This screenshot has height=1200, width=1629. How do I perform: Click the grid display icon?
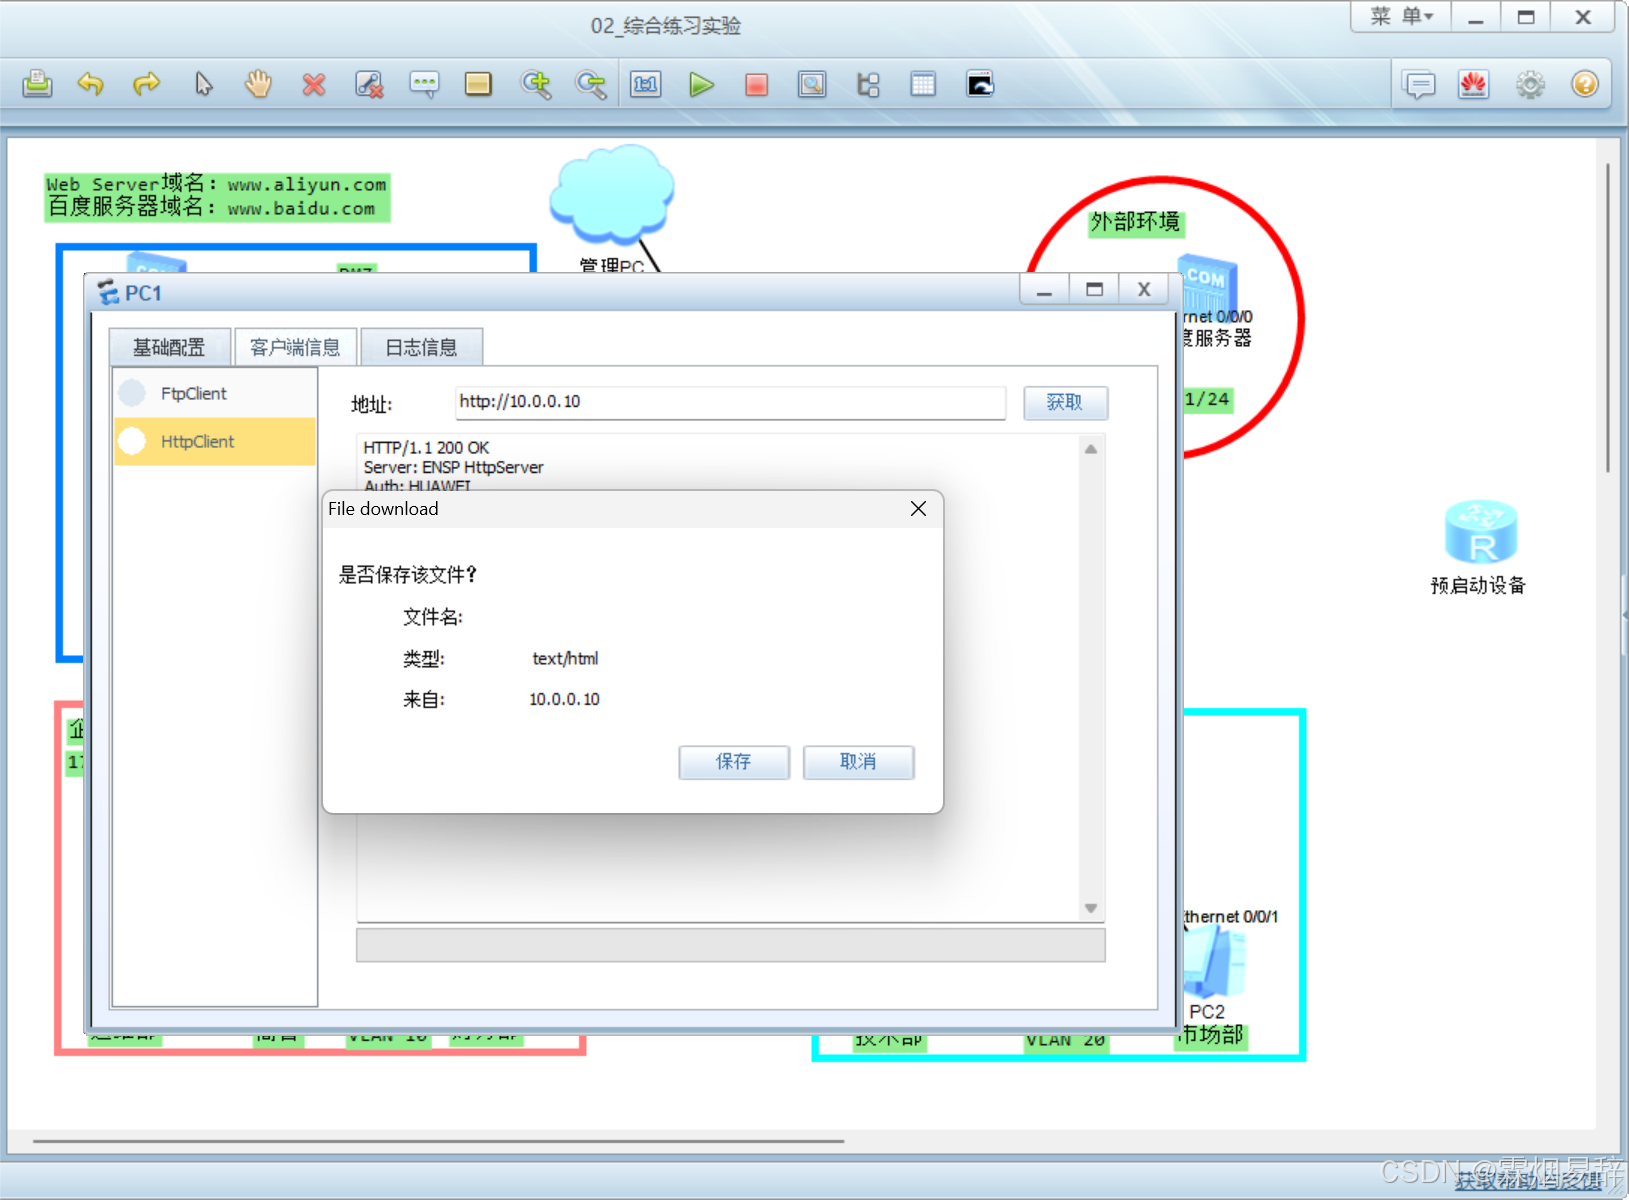923,84
